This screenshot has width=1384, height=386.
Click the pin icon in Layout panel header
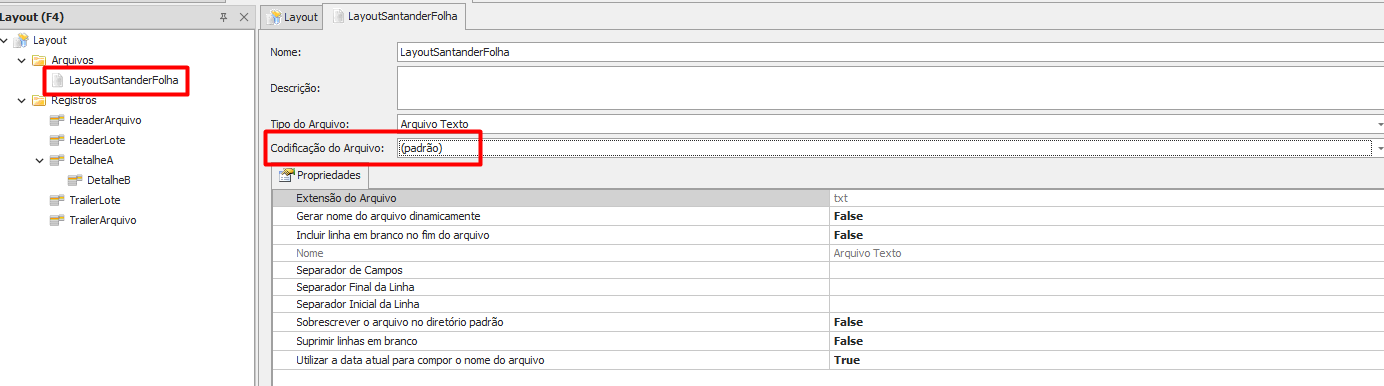pos(223,17)
